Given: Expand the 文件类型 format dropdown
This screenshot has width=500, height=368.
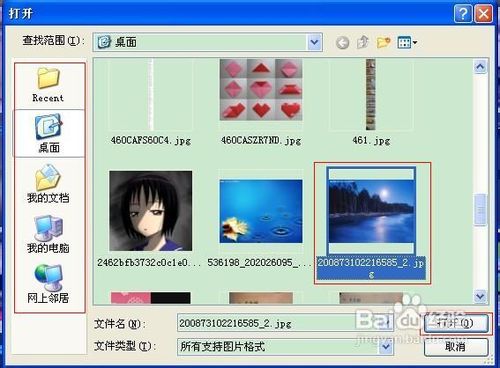Looking at the screenshot, I should [386, 347].
